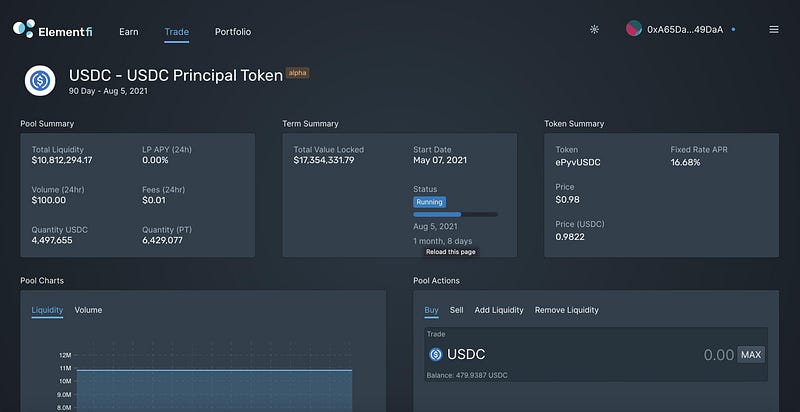Click the Aug 5, 2021 status date
The height and width of the screenshot is (412, 800).
435,226
